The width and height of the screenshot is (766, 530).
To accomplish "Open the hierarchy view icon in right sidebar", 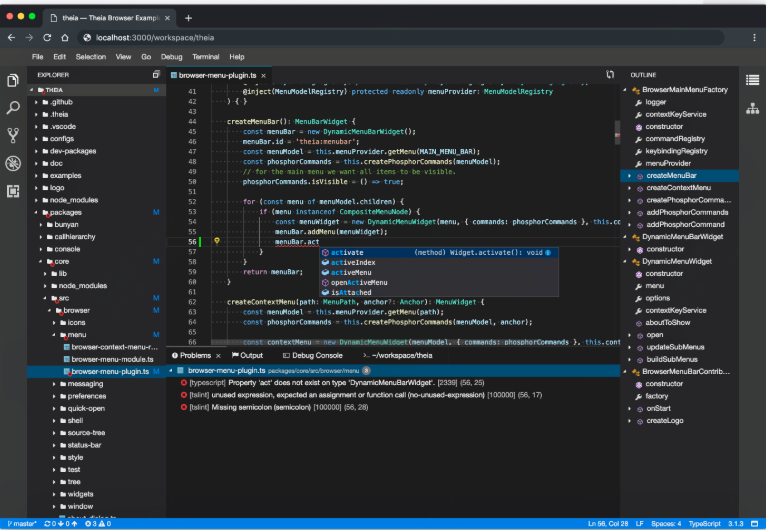I will click(753, 108).
